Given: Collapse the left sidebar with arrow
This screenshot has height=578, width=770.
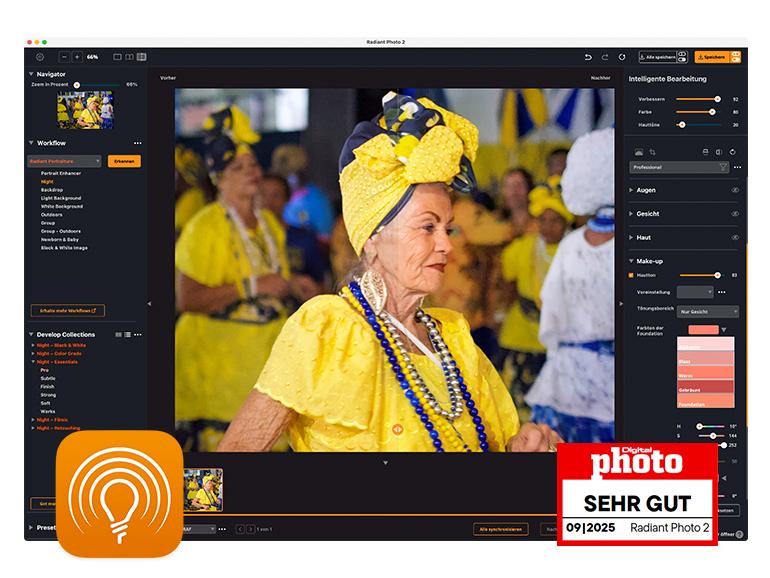Looking at the screenshot, I should tap(149, 304).
